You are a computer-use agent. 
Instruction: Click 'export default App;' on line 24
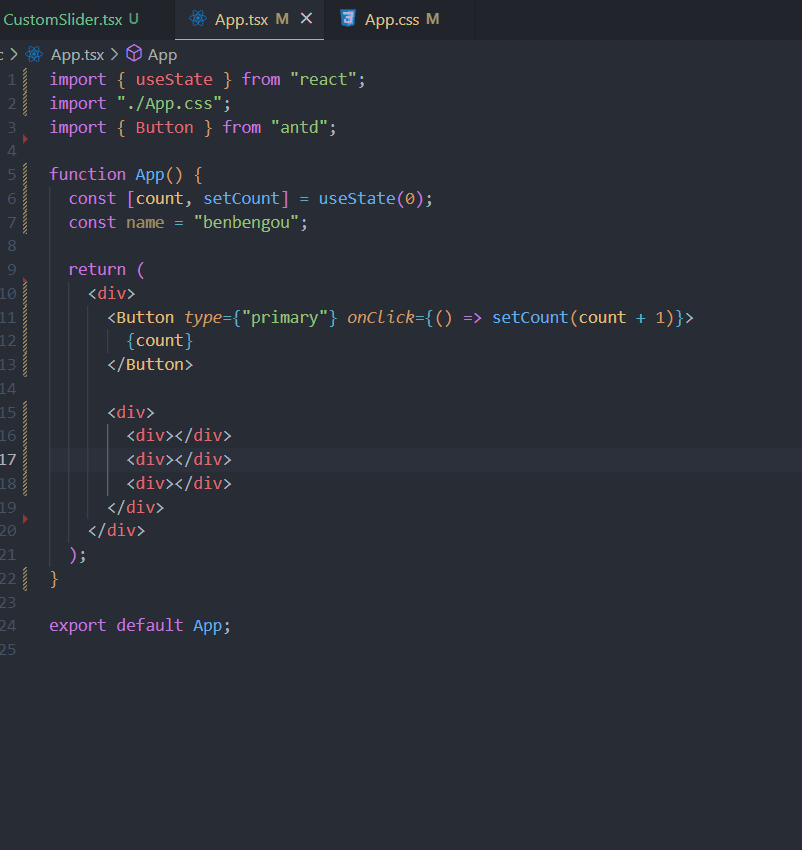[x=140, y=626]
